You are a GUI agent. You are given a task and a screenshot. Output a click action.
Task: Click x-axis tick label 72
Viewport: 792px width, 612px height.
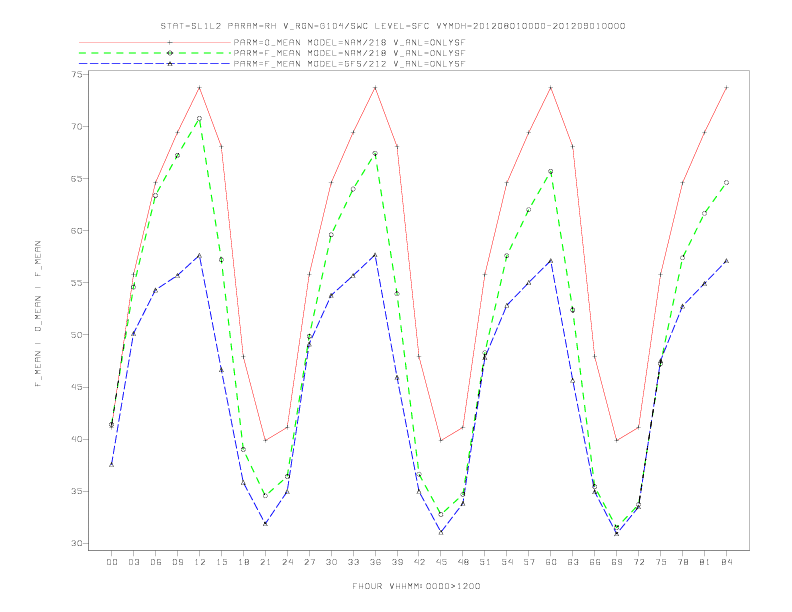(638, 562)
